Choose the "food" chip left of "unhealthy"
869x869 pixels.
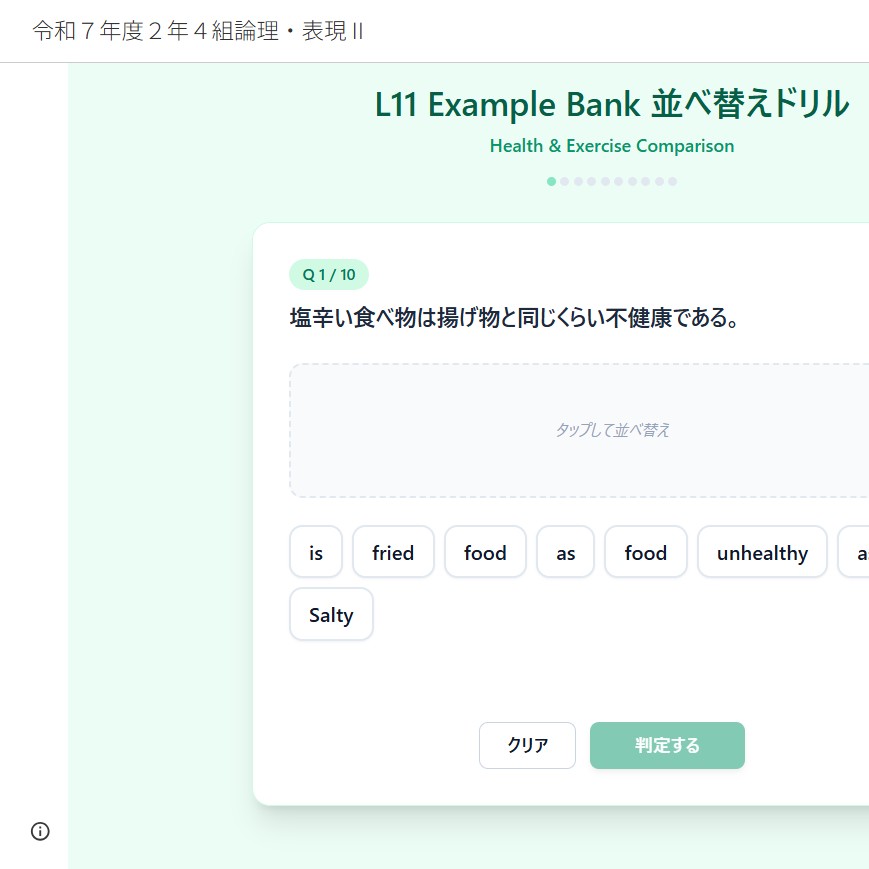pyautogui.click(x=645, y=553)
